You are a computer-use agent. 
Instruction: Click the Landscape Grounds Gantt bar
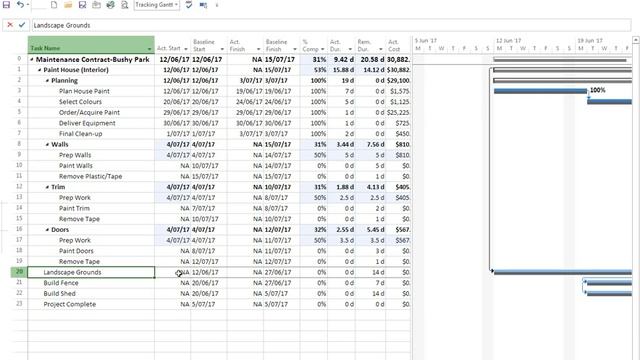coord(562,272)
